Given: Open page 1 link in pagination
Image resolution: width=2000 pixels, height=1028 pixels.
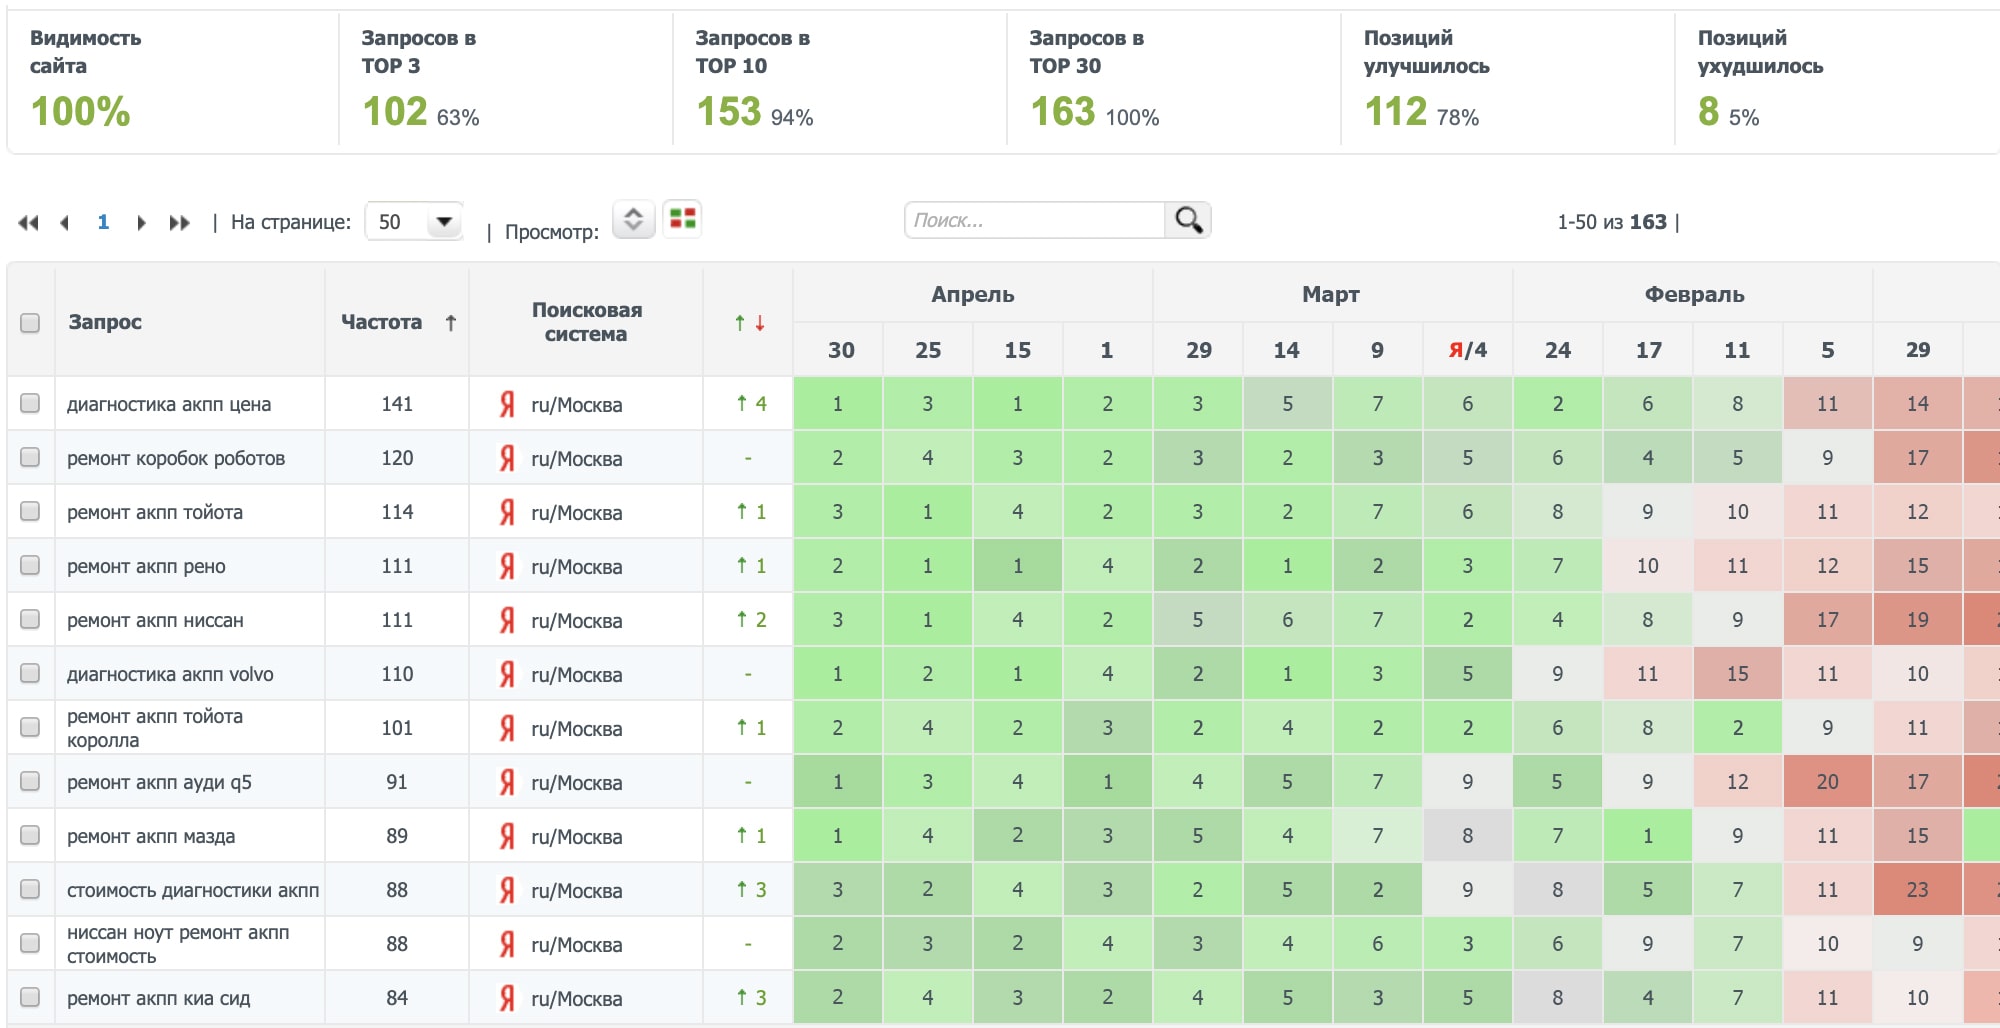Looking at the screenshot, I should tap(103, 222).
